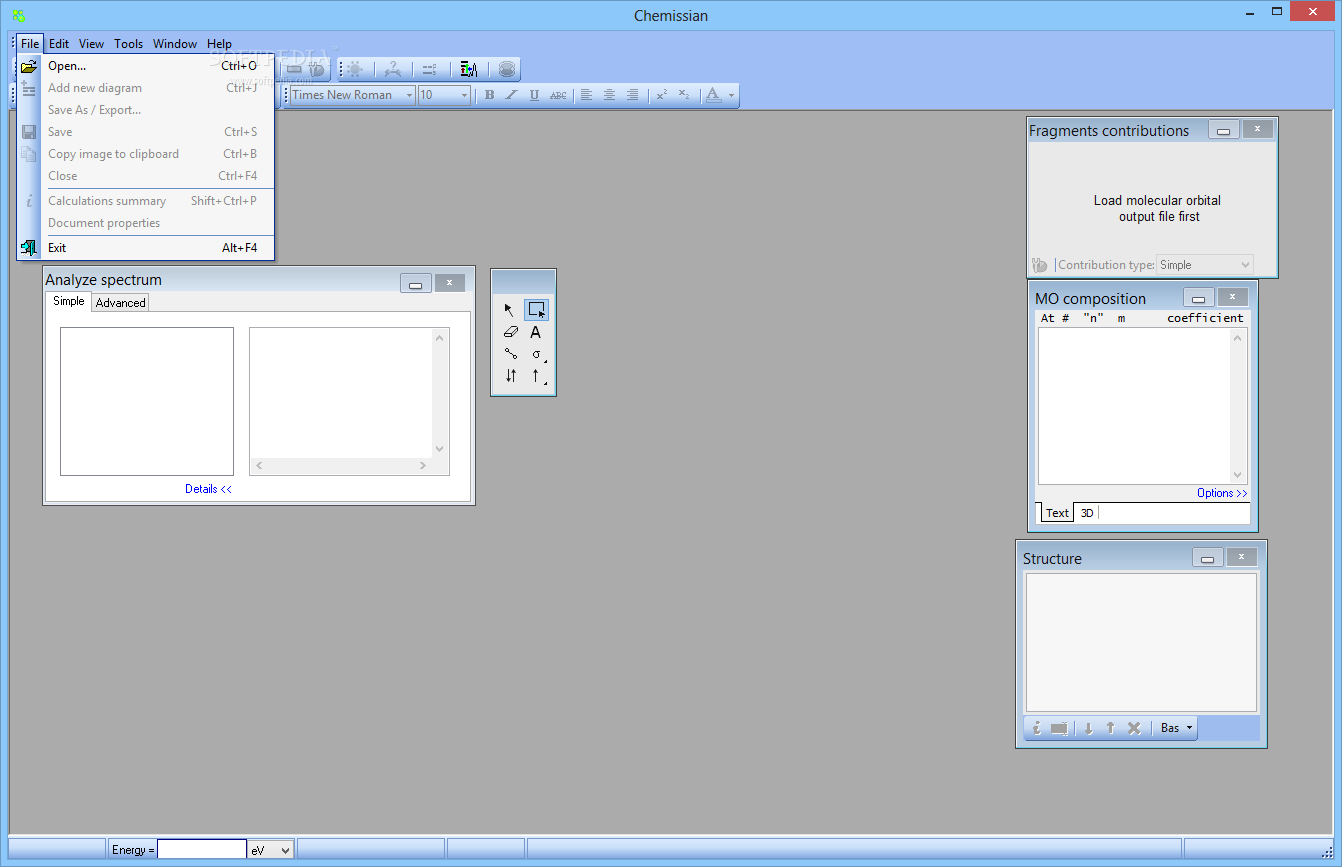Select the paired electrons arrows tool
The image size is (1342, 867).
pos(510,376)
